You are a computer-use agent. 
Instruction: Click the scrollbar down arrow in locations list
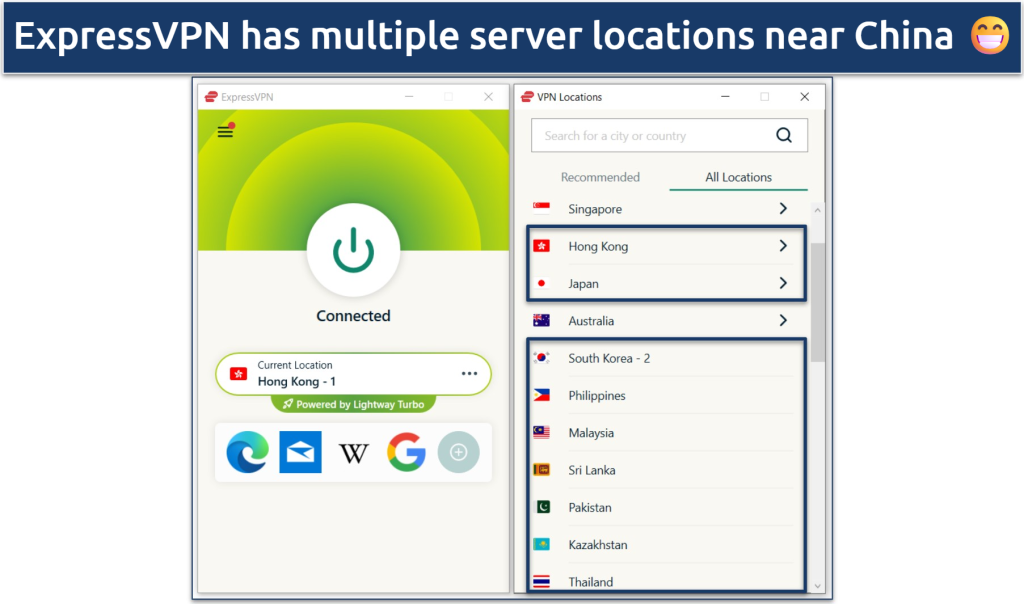818,586
